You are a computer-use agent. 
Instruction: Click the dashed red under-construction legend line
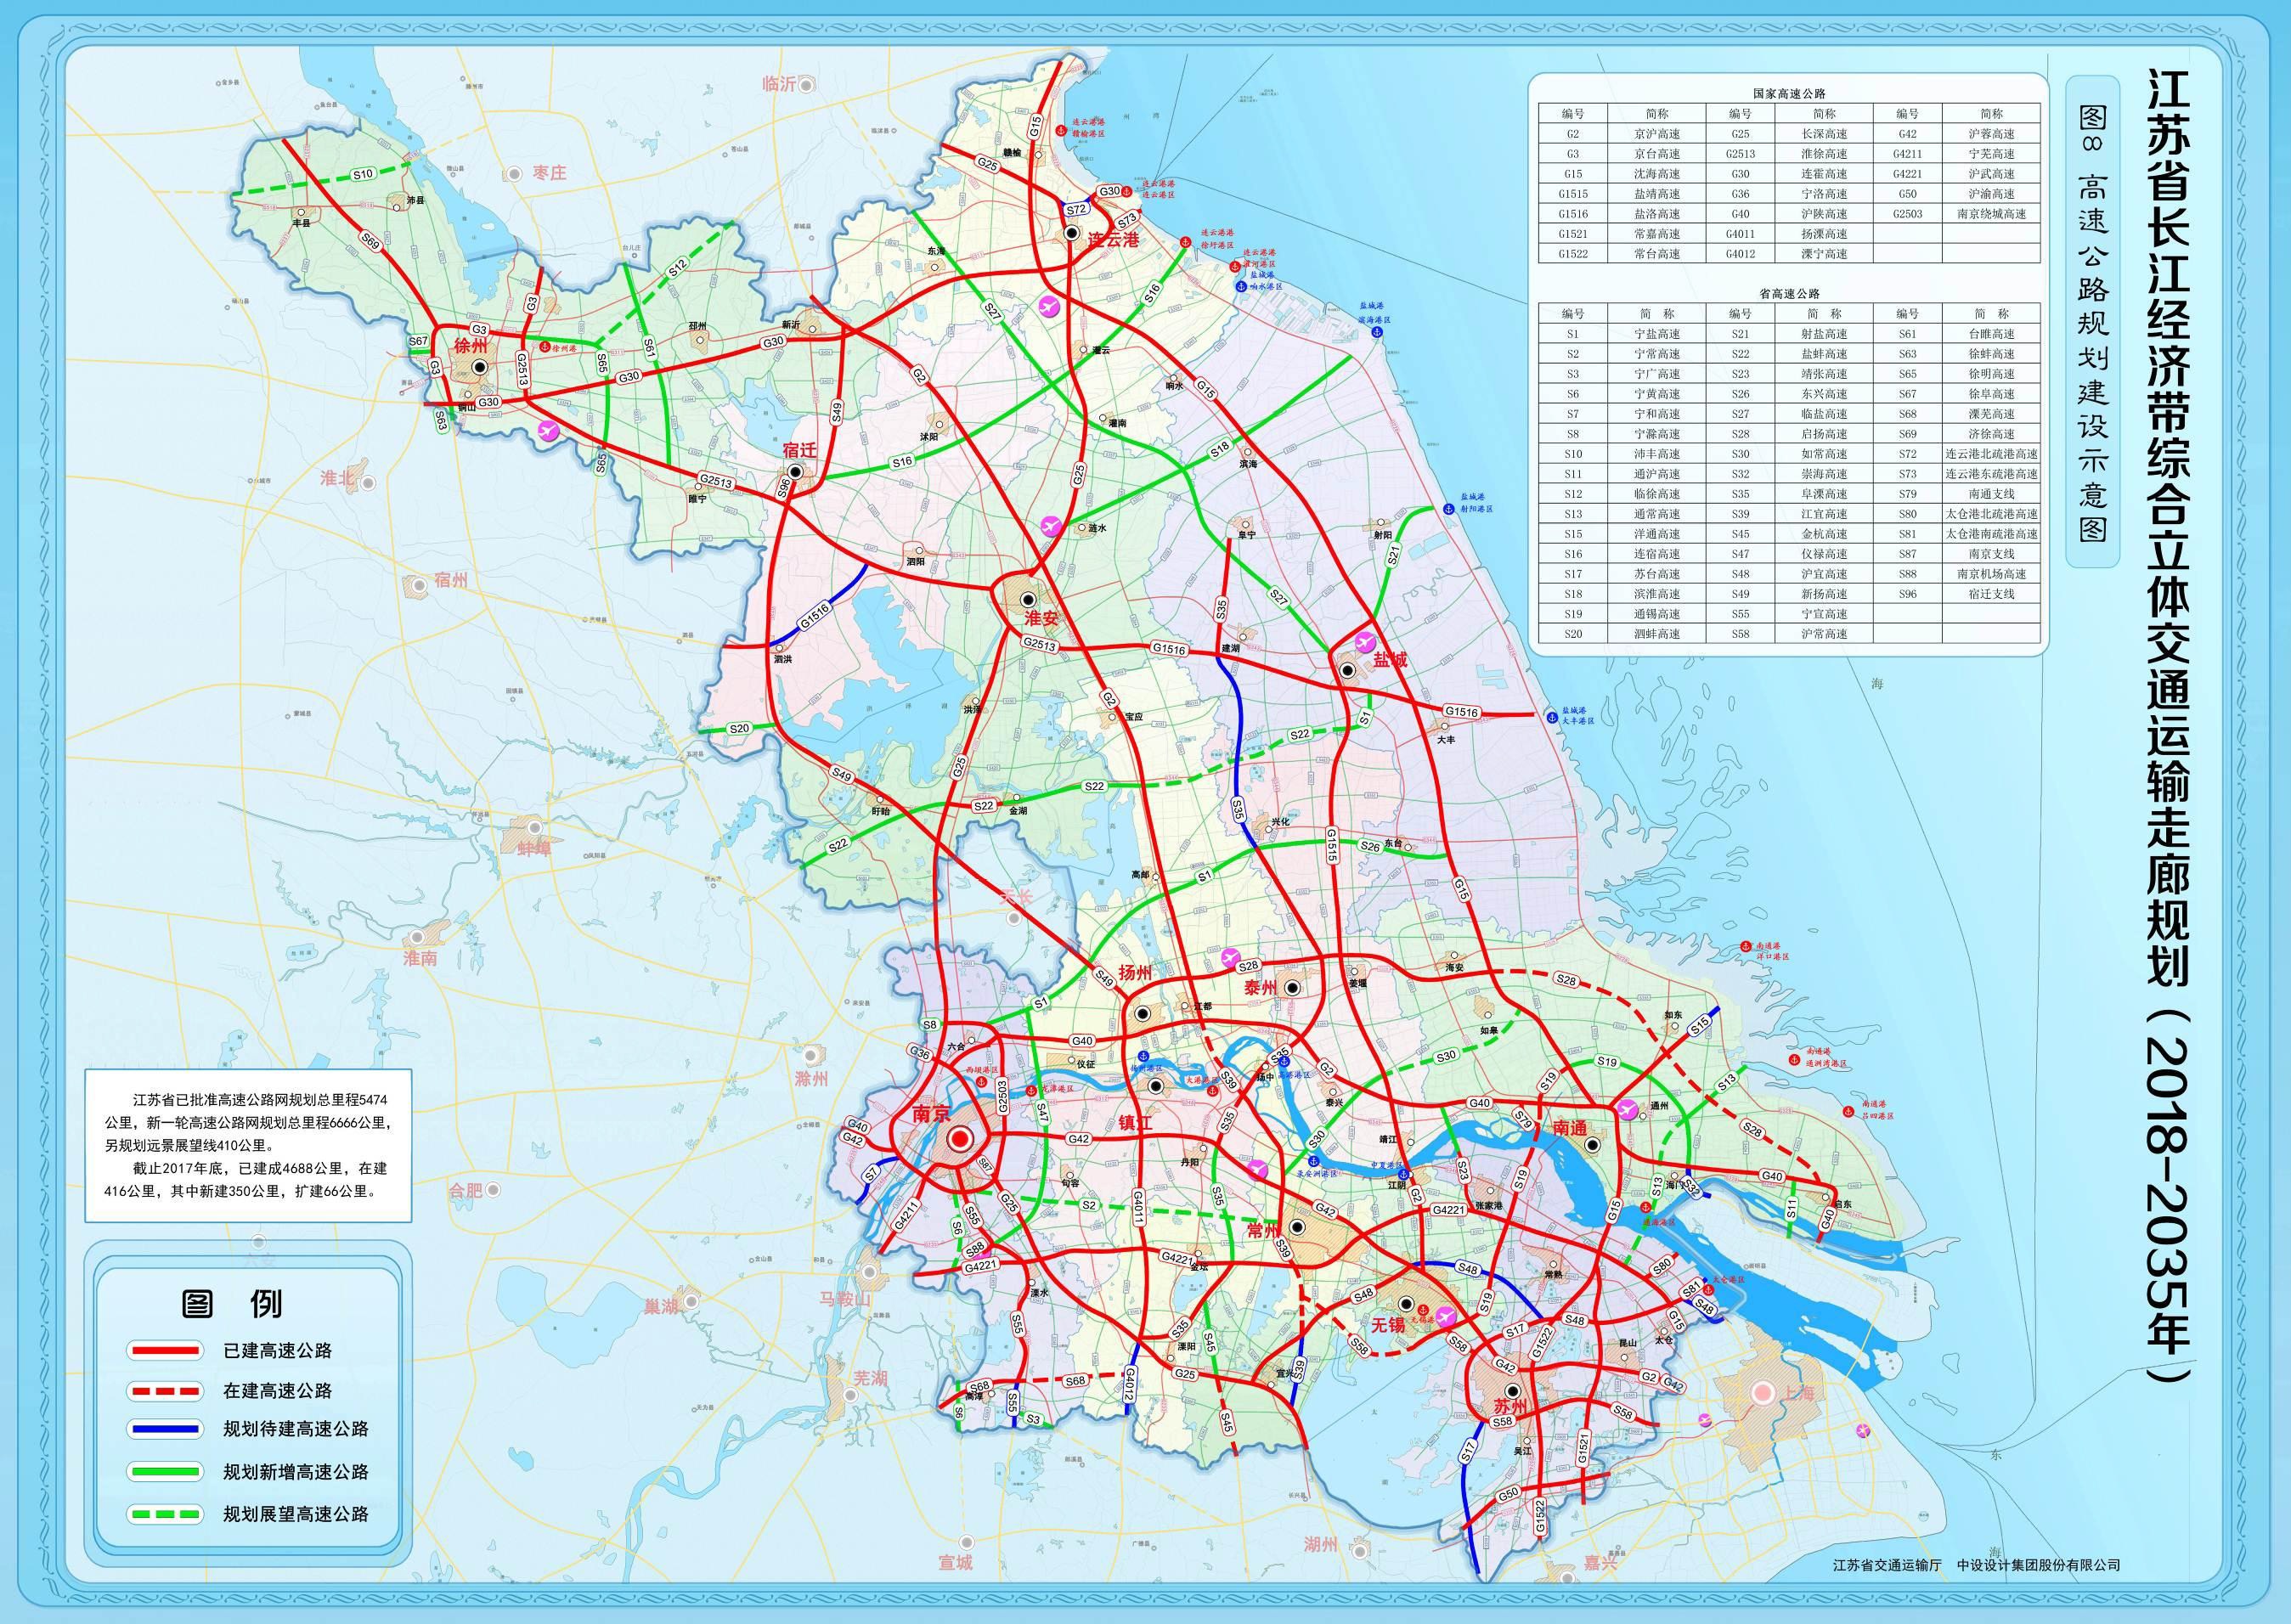[165, 1391]
